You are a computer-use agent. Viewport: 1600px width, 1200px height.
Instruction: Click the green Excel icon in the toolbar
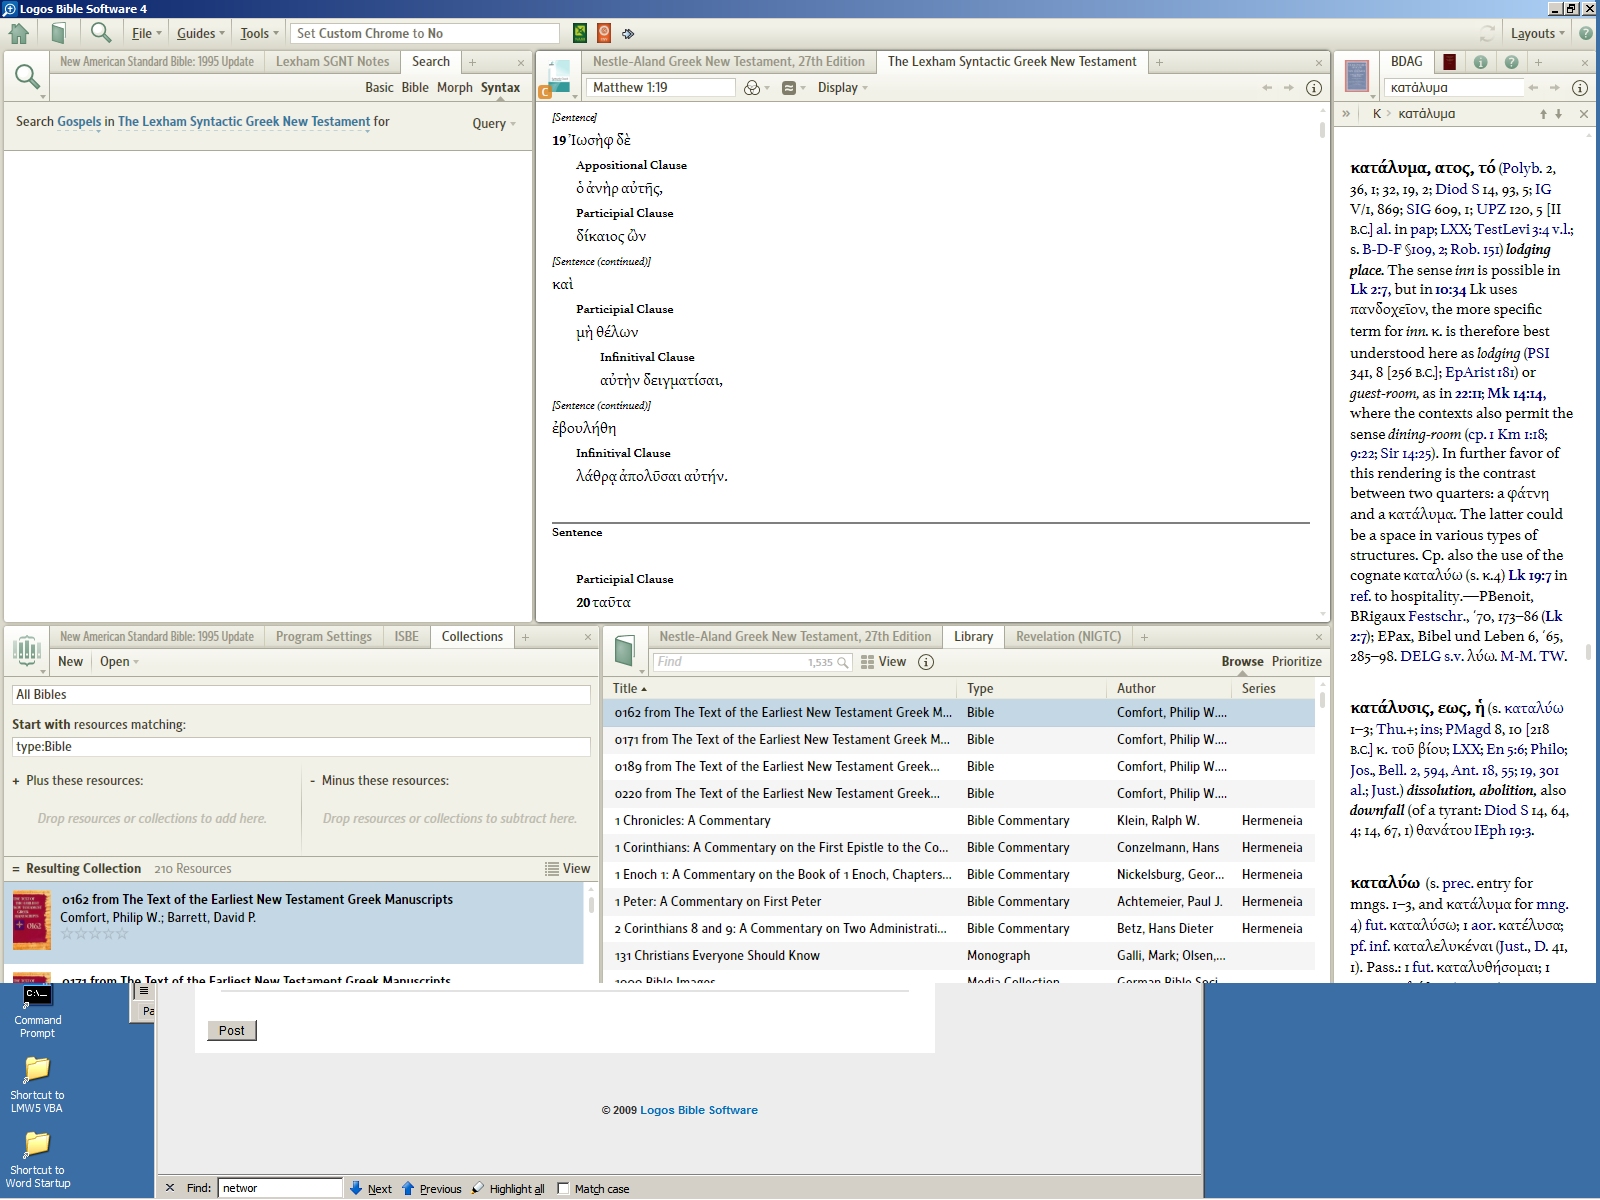click(578, 33)
